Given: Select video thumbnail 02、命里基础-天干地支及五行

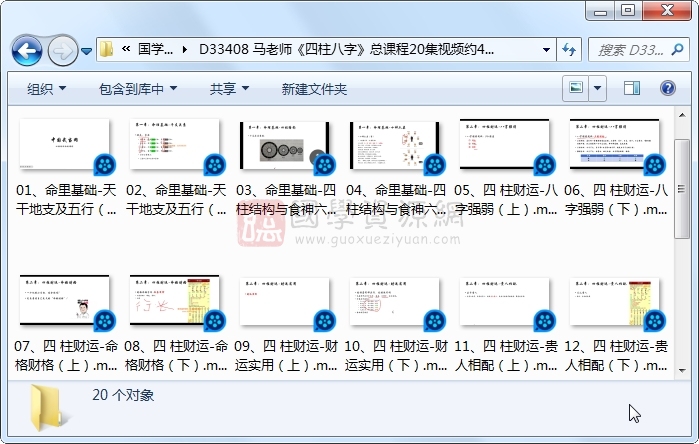Looking at the screenshot, I should coord(176,146).
